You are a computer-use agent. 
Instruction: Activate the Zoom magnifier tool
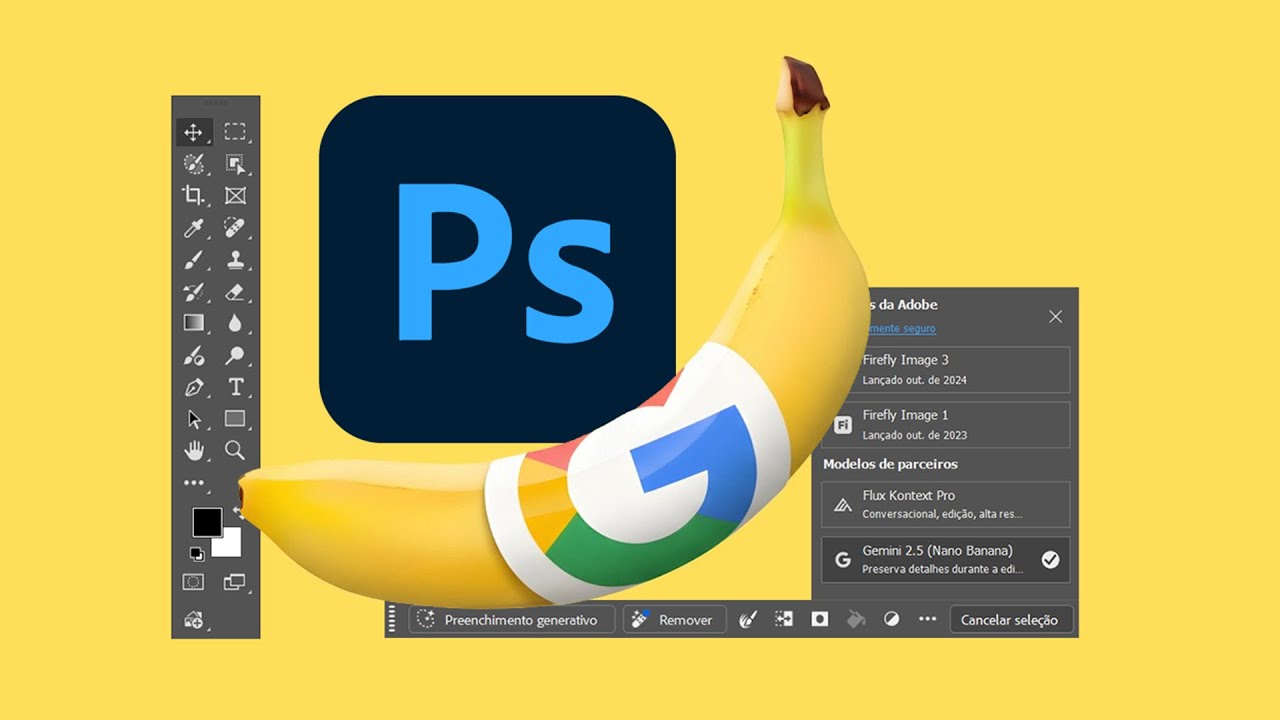point(235,451)
